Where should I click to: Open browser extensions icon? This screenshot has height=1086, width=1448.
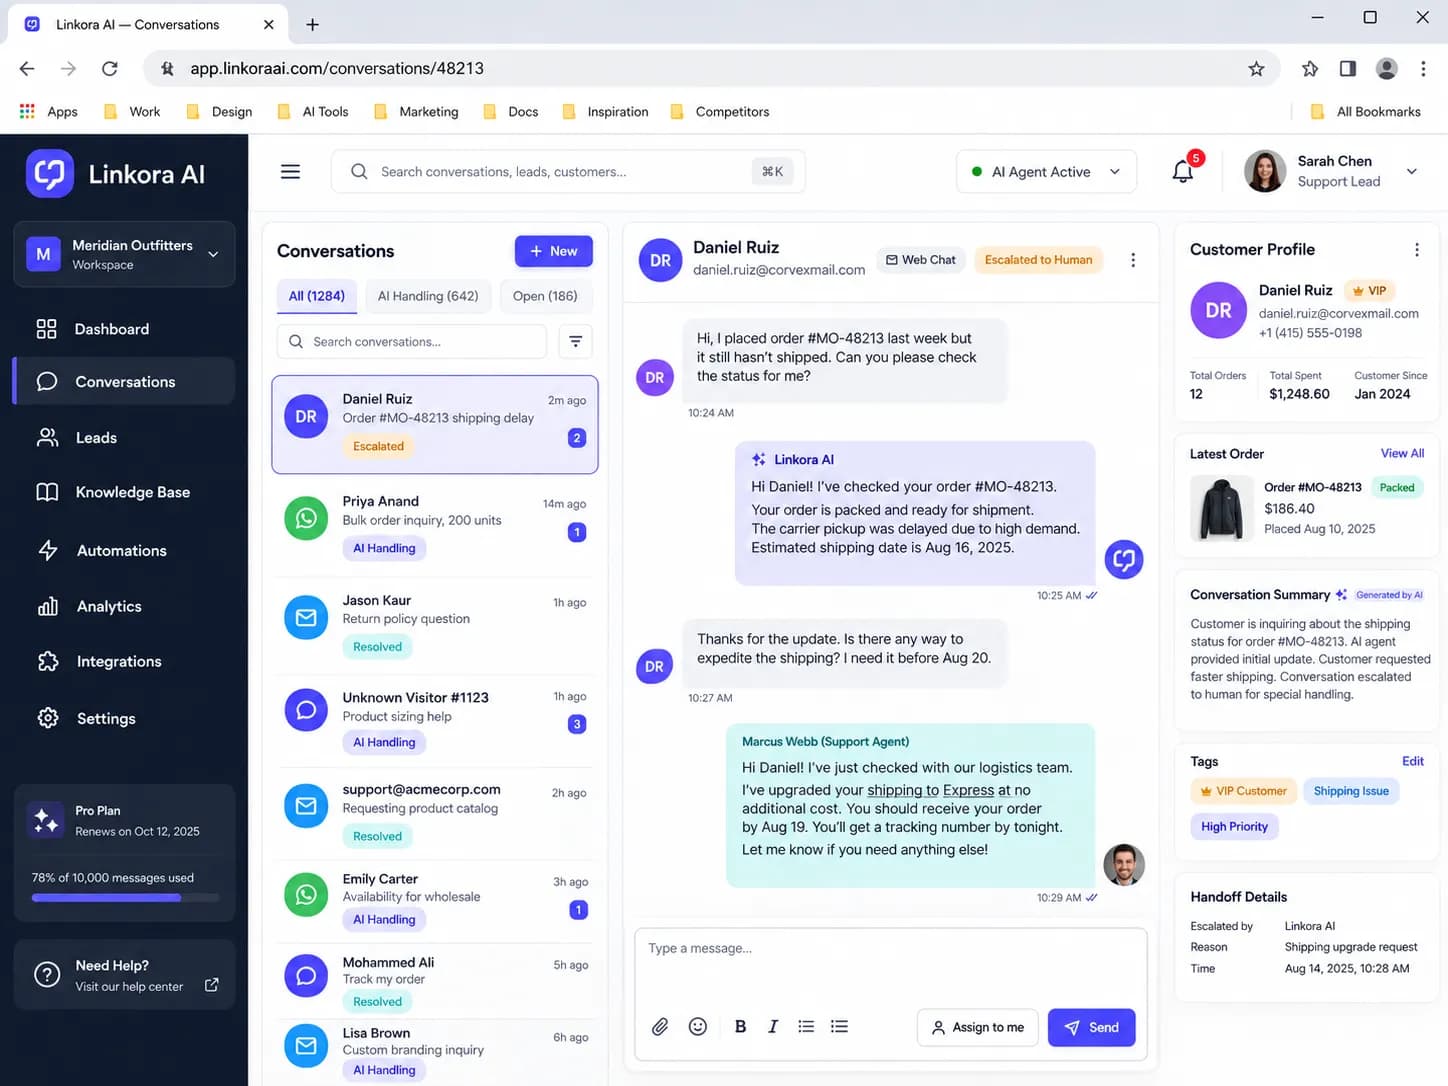click(x=1310, y=68)
